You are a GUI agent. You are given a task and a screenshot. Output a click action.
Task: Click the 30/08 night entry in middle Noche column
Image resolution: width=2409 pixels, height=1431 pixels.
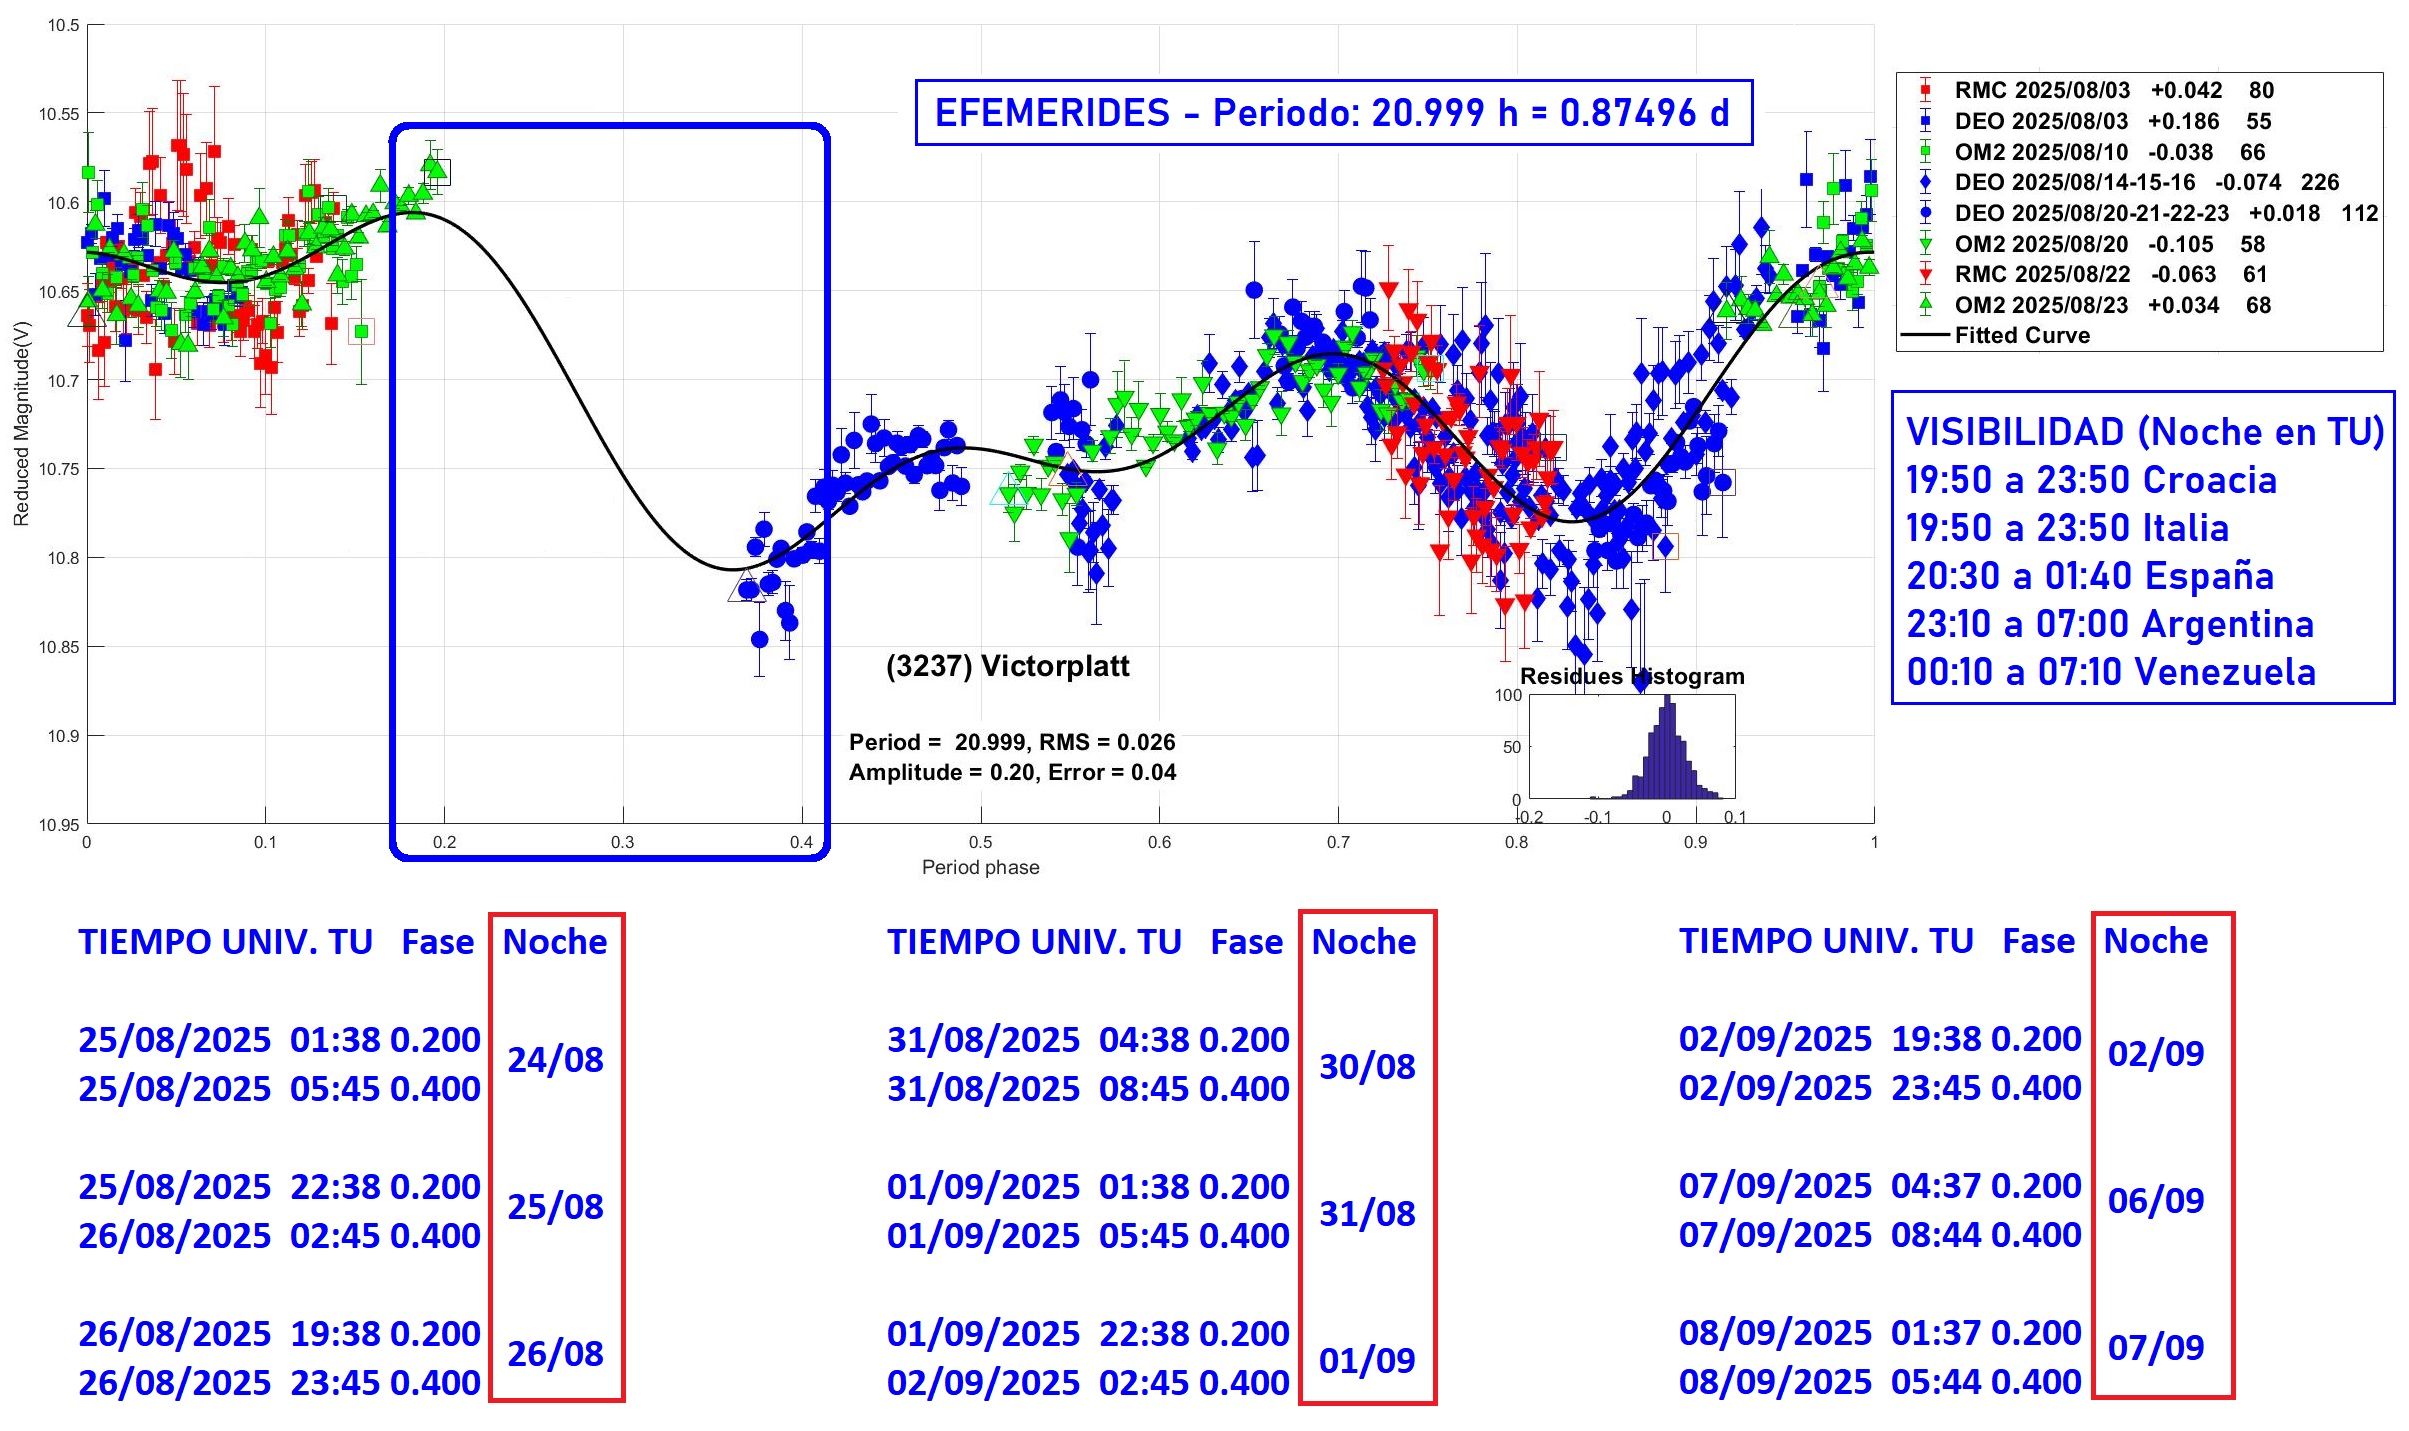click(x=1367, y=1067)
